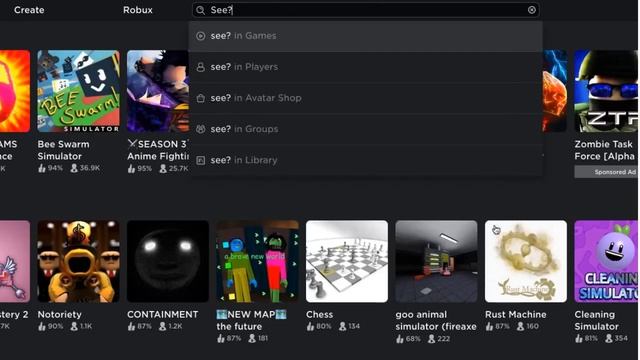Click thumbs-up icon under Rust Machine
Image resolution: width=640 pixels, height=360 pixels.
tap(489, 326)
